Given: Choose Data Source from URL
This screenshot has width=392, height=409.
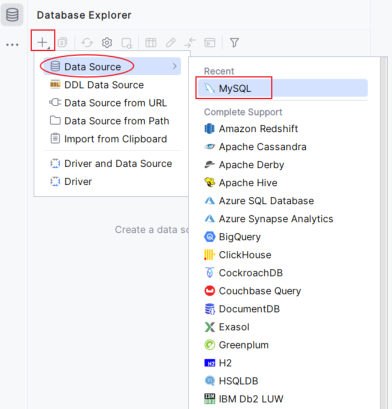Looking at the screenshot, I should (111, 103).
